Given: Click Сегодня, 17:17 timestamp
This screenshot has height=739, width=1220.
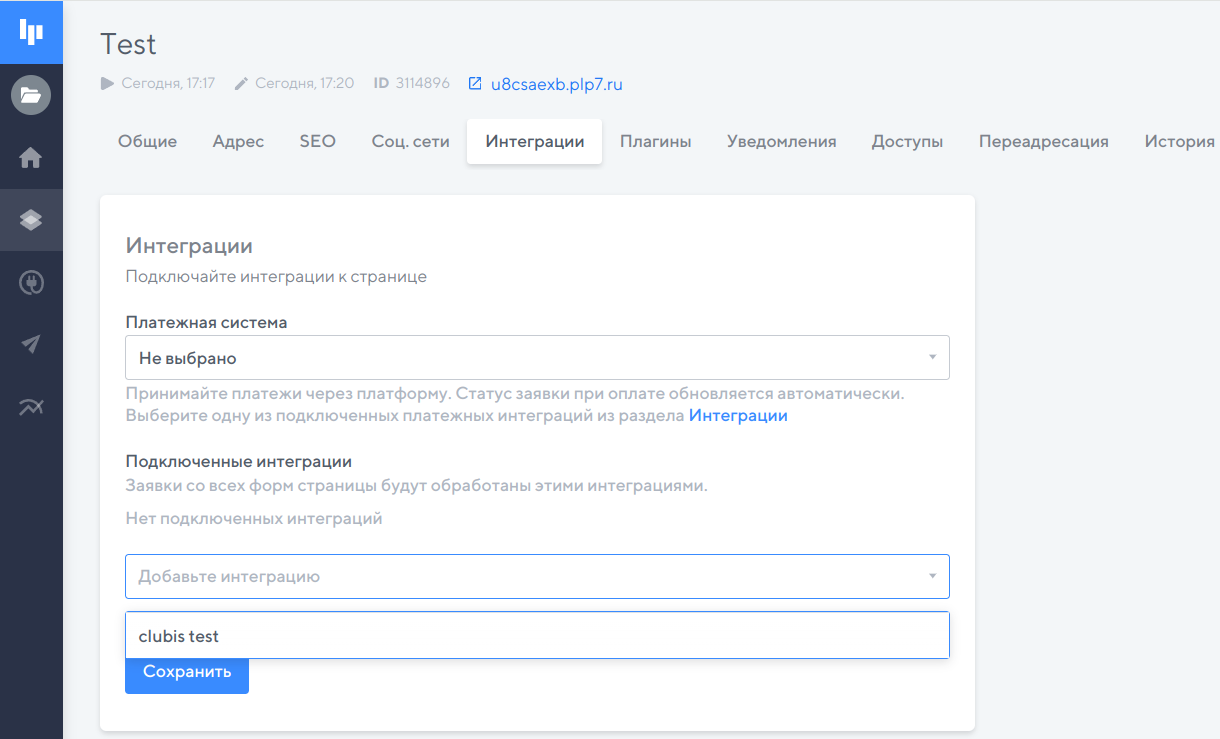Looking at the screenshot, I should coord(168,84).
